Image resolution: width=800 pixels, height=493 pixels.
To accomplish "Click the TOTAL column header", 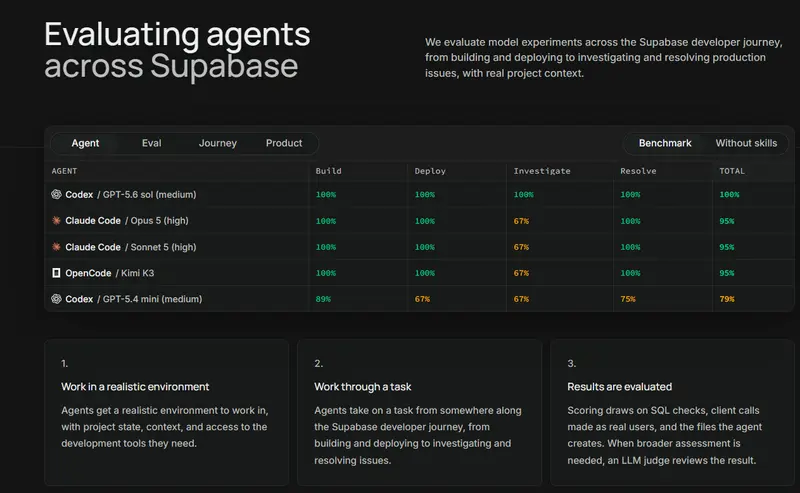I will pos(732,171).
